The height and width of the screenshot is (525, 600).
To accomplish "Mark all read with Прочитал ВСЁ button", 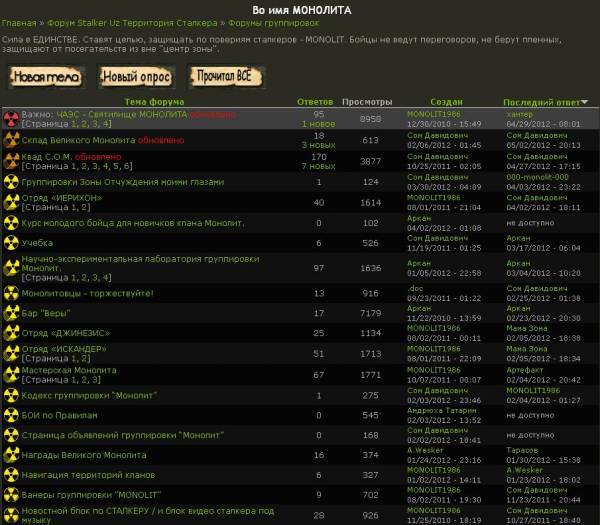I will [226, 76].
